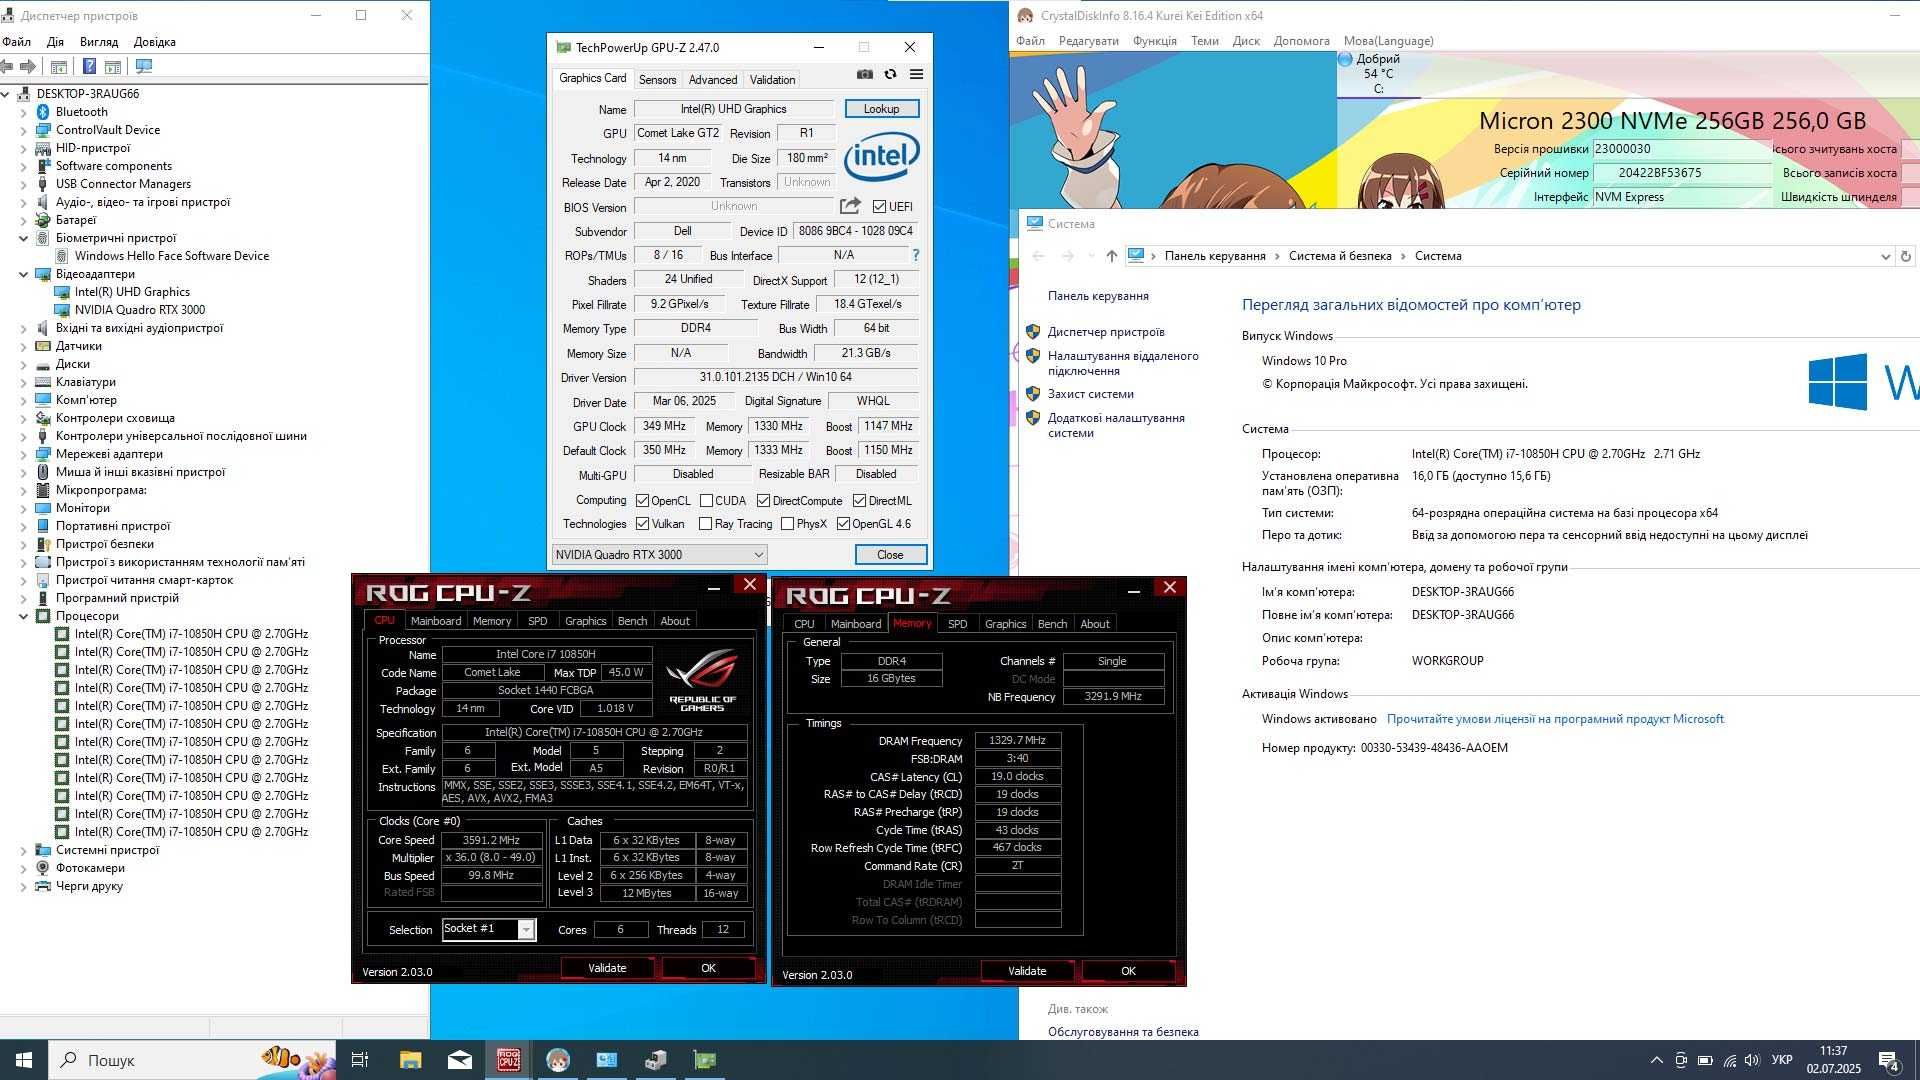Click Device Manager back arrow toolbar icon
1920x1080 pixels.
(7, 66)
